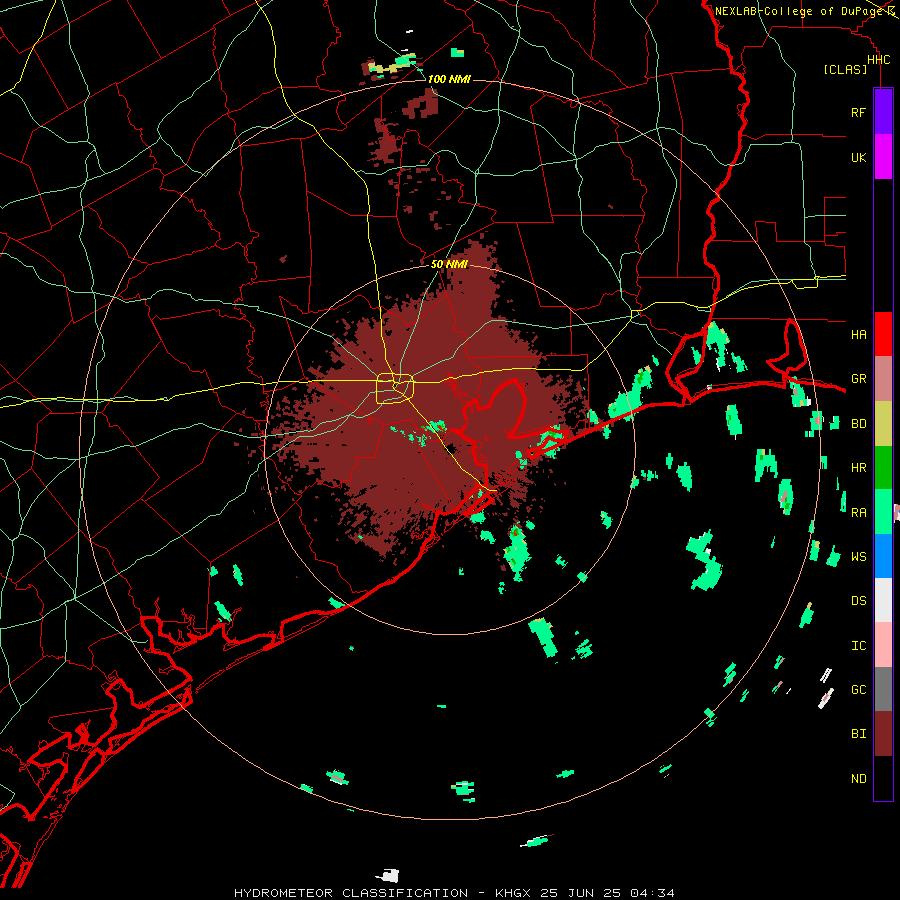This screenshot has height=900, width=900.
Task: Click the RF purple legend swatch
Action: pos(883,112)
